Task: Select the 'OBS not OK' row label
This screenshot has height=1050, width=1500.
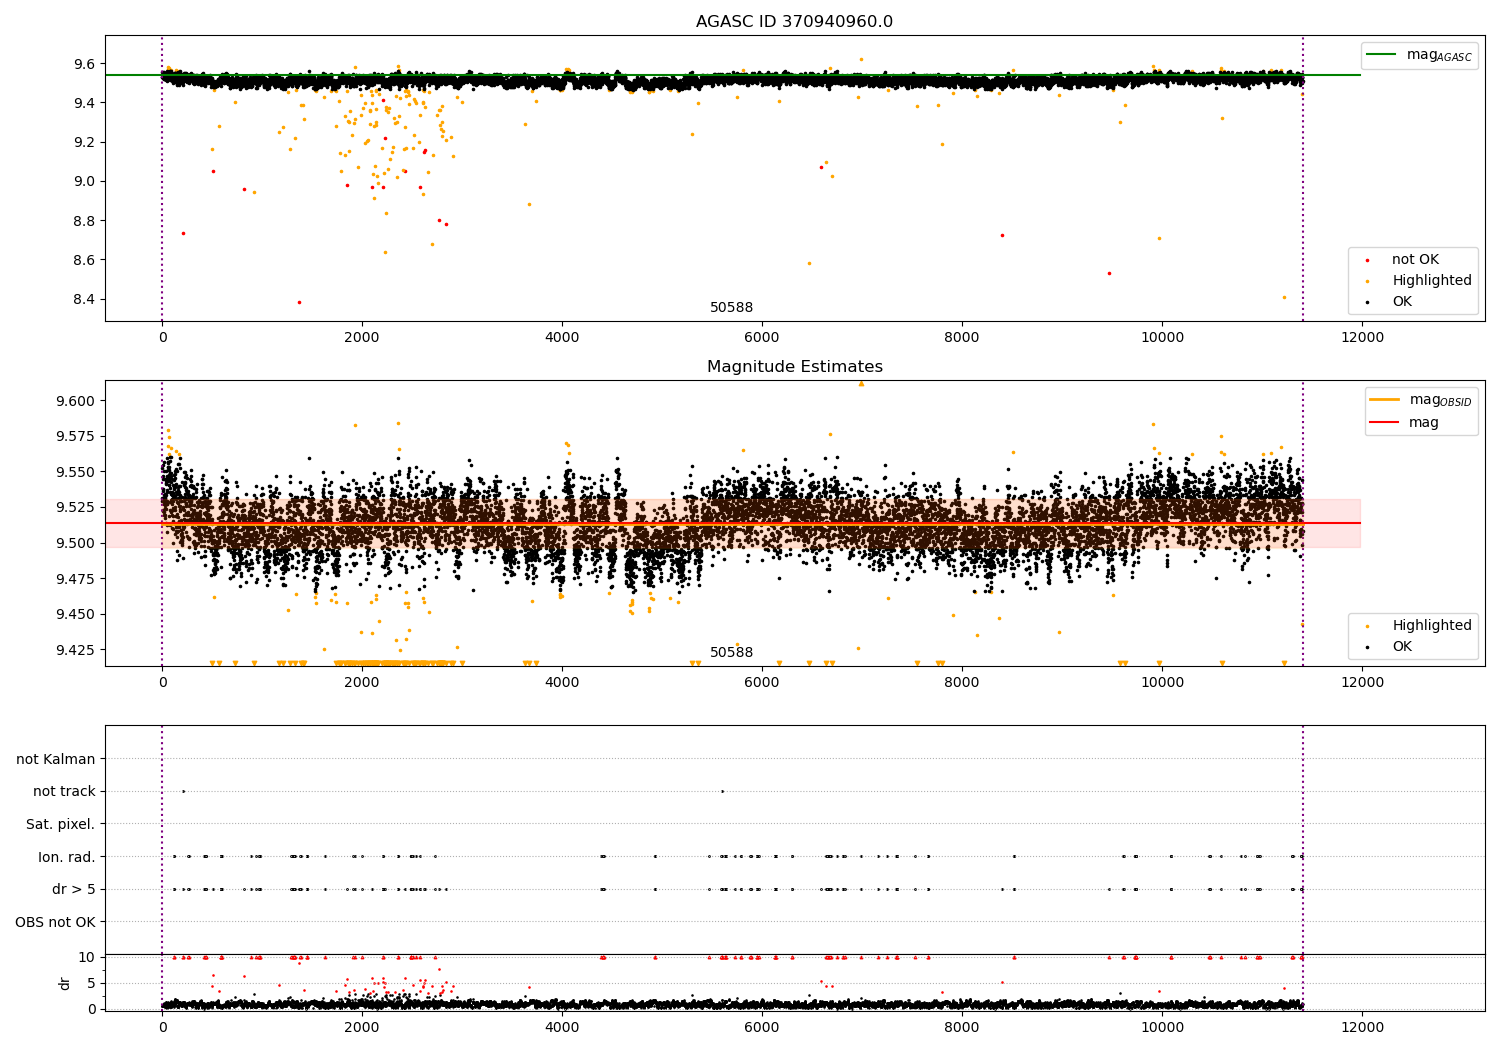Action: [x=56, y=922]
